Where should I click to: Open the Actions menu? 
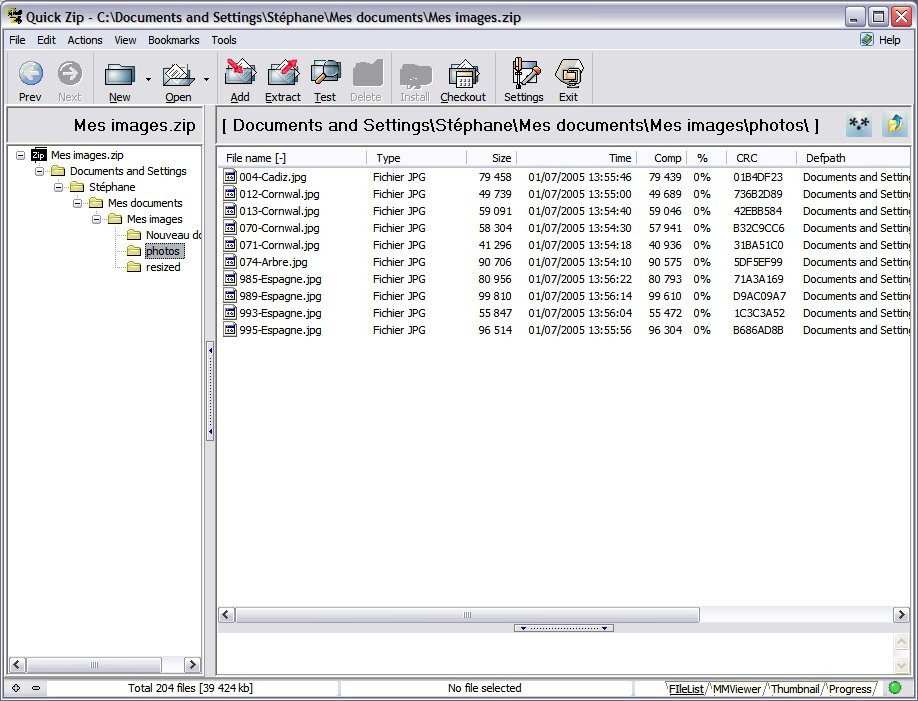tap(85, 40)
